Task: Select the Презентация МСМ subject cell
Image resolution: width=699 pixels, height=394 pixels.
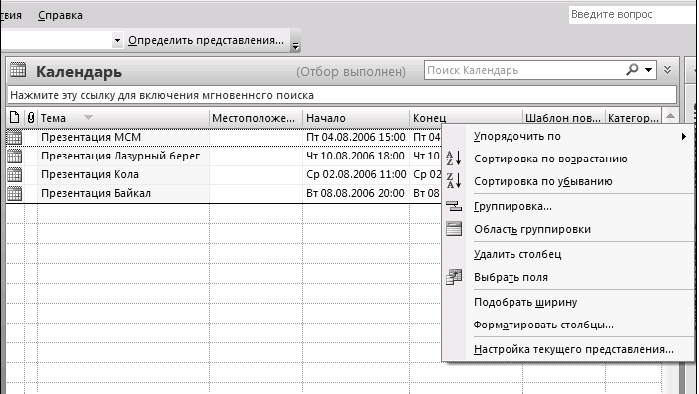Action: coord(123,137)
